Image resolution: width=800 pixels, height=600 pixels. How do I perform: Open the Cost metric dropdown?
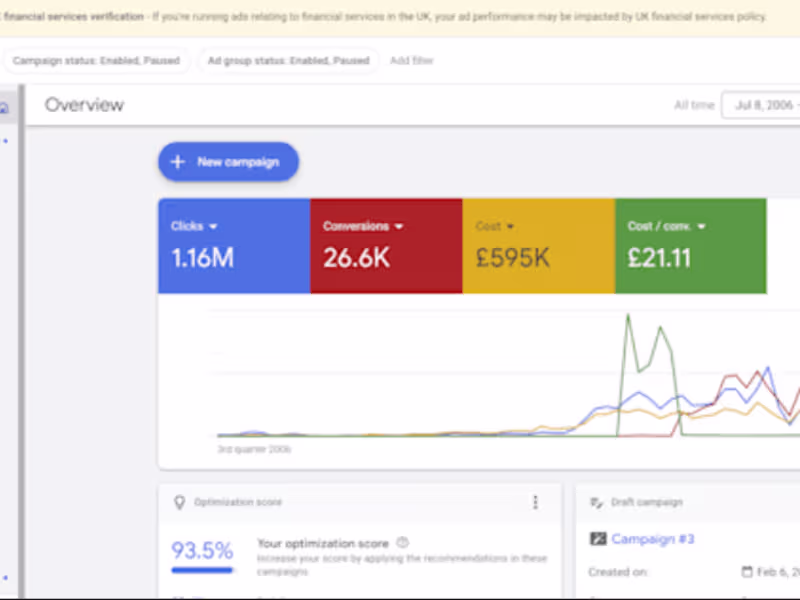[511, 226]
